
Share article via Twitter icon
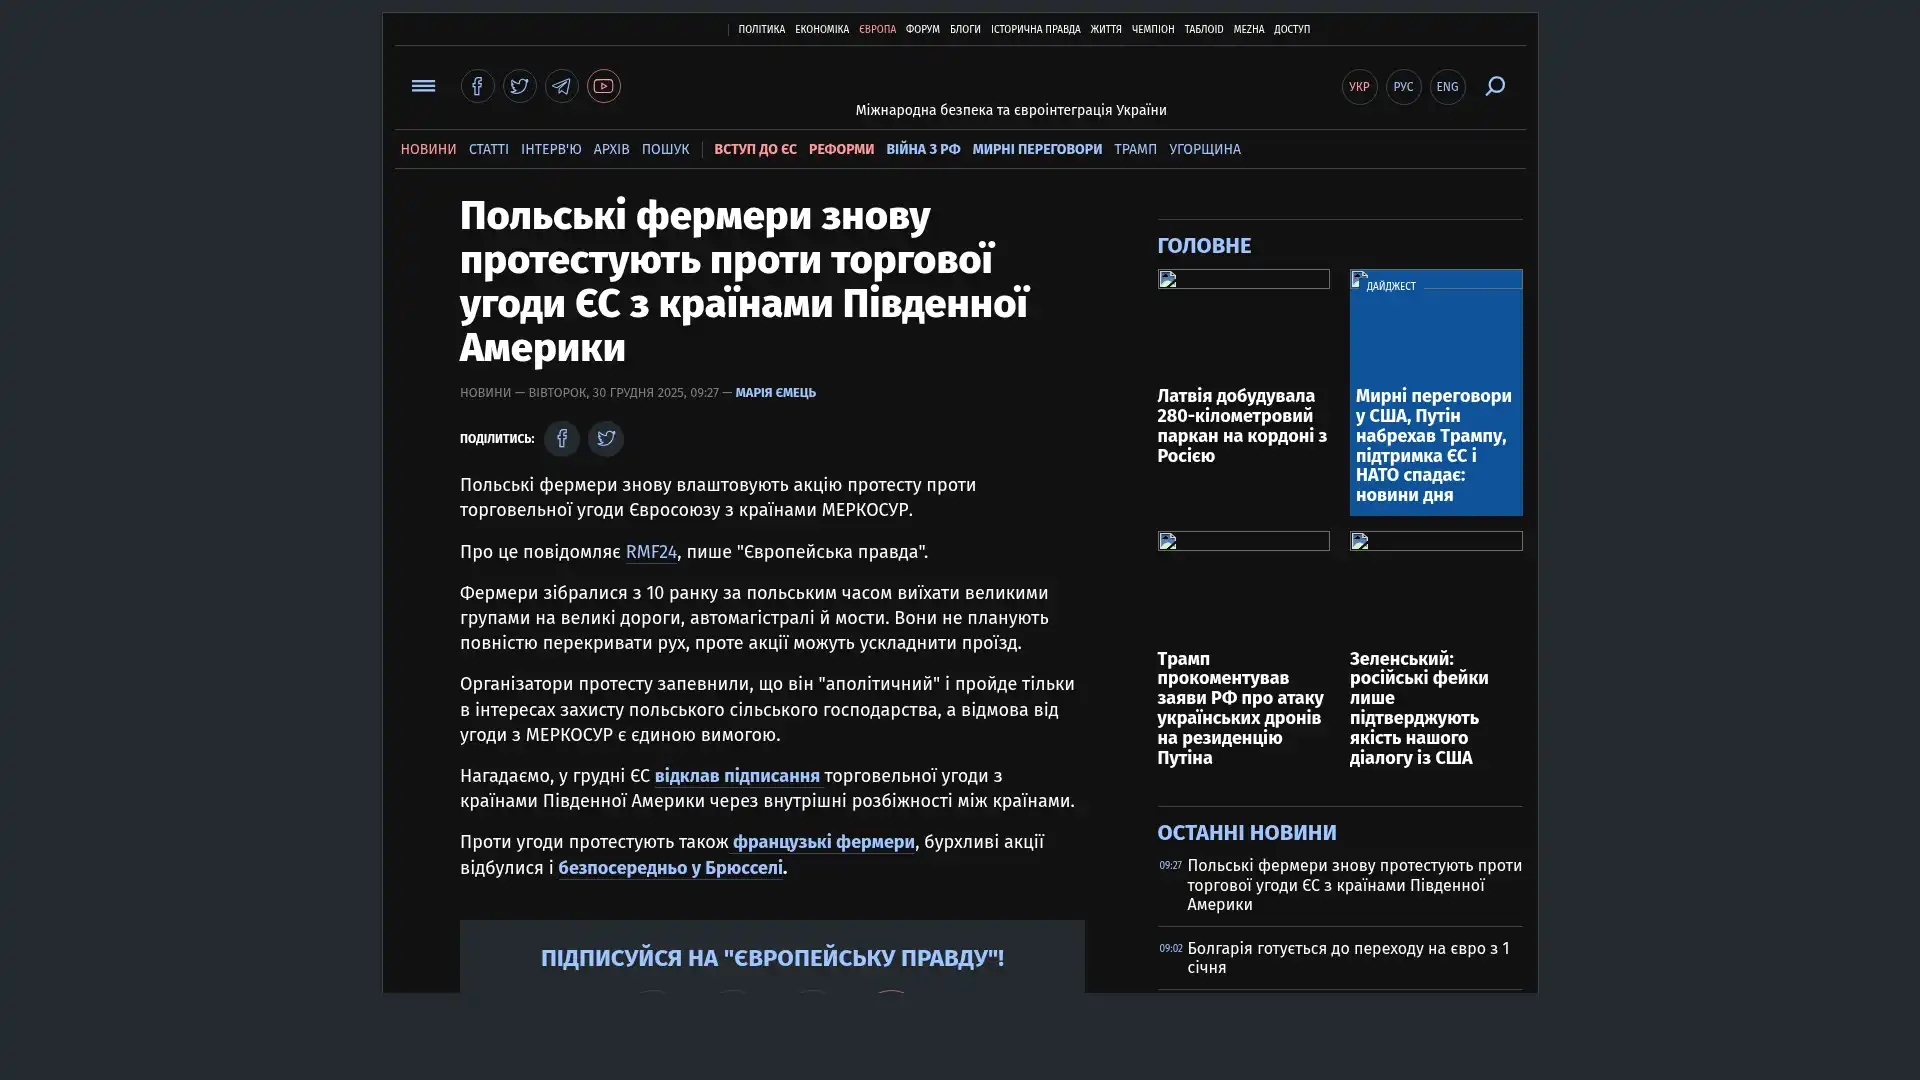tap(605, 438)
